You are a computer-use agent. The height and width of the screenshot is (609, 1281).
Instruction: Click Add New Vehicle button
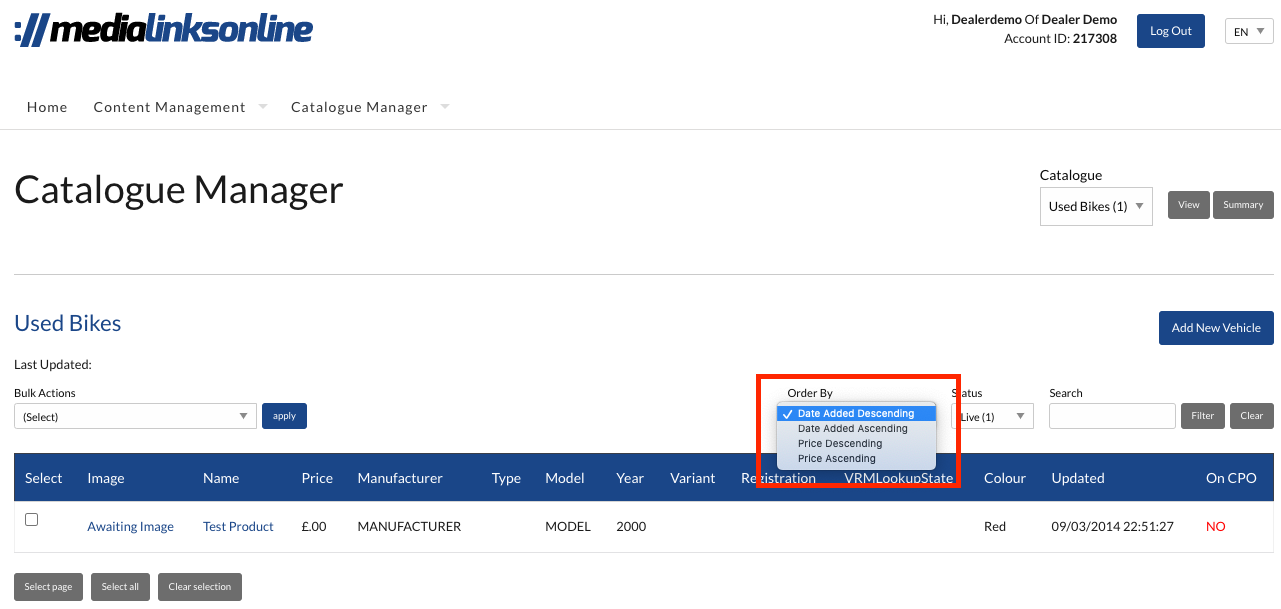click(1215, 328)
